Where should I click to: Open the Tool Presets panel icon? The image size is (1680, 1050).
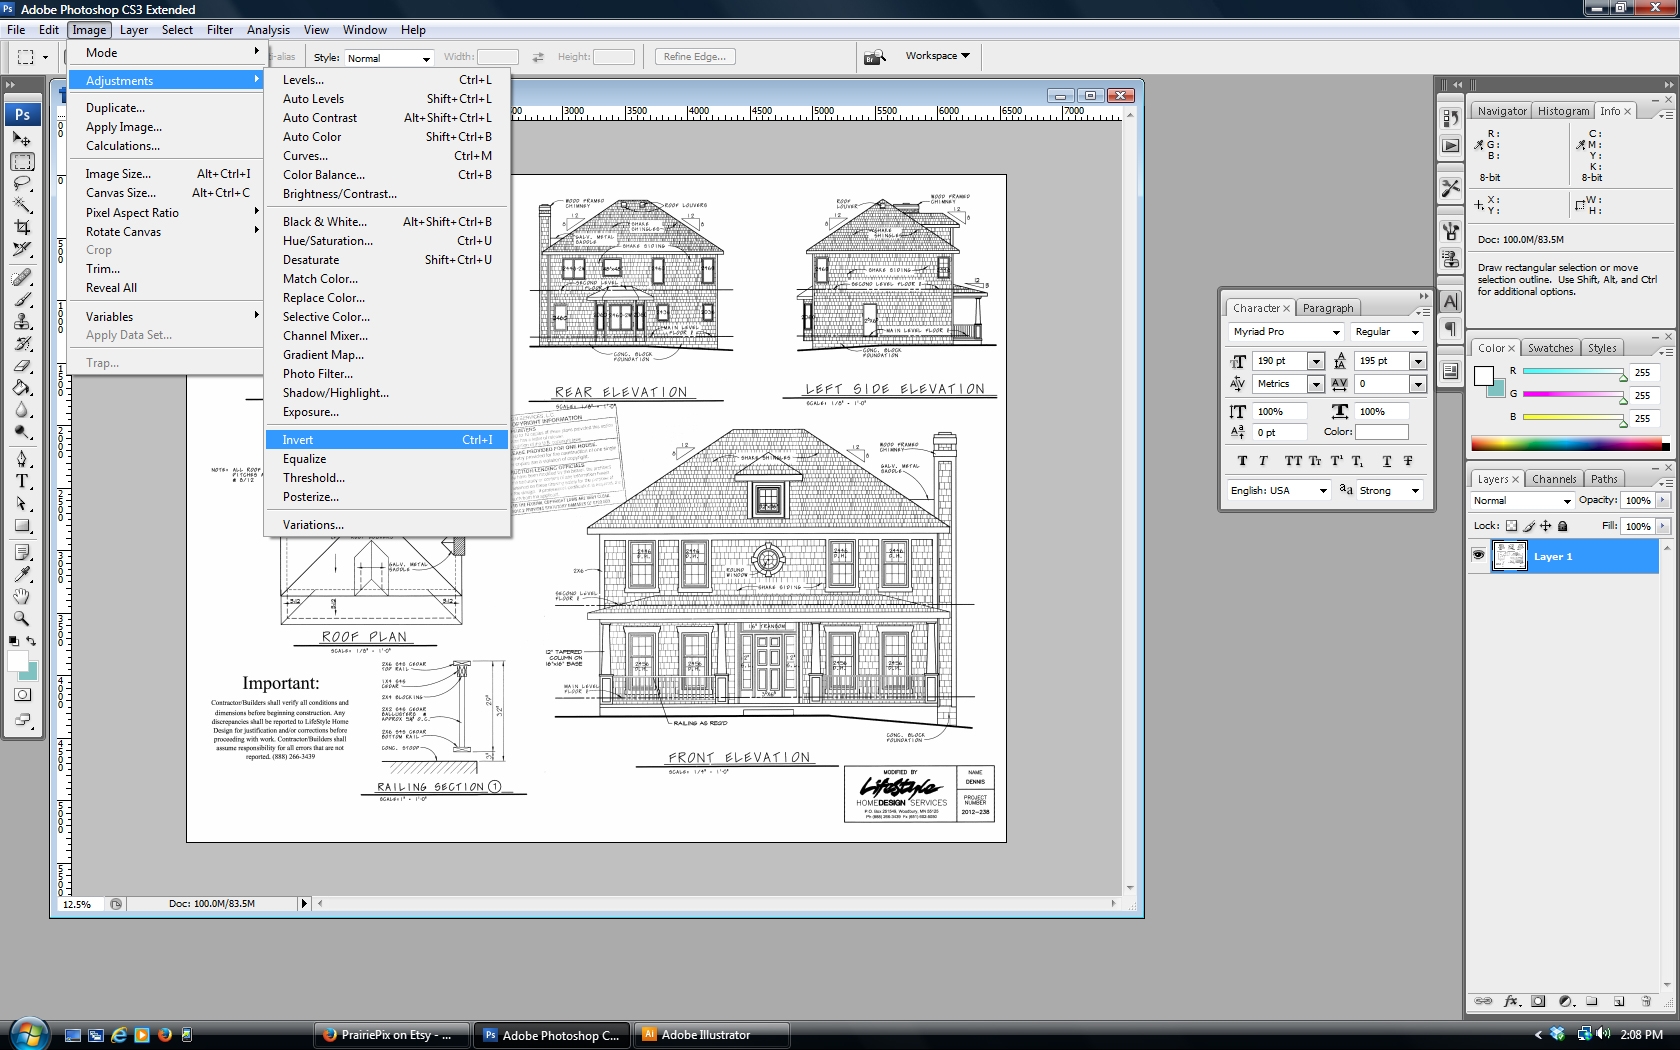click(x=1450, y=188)
